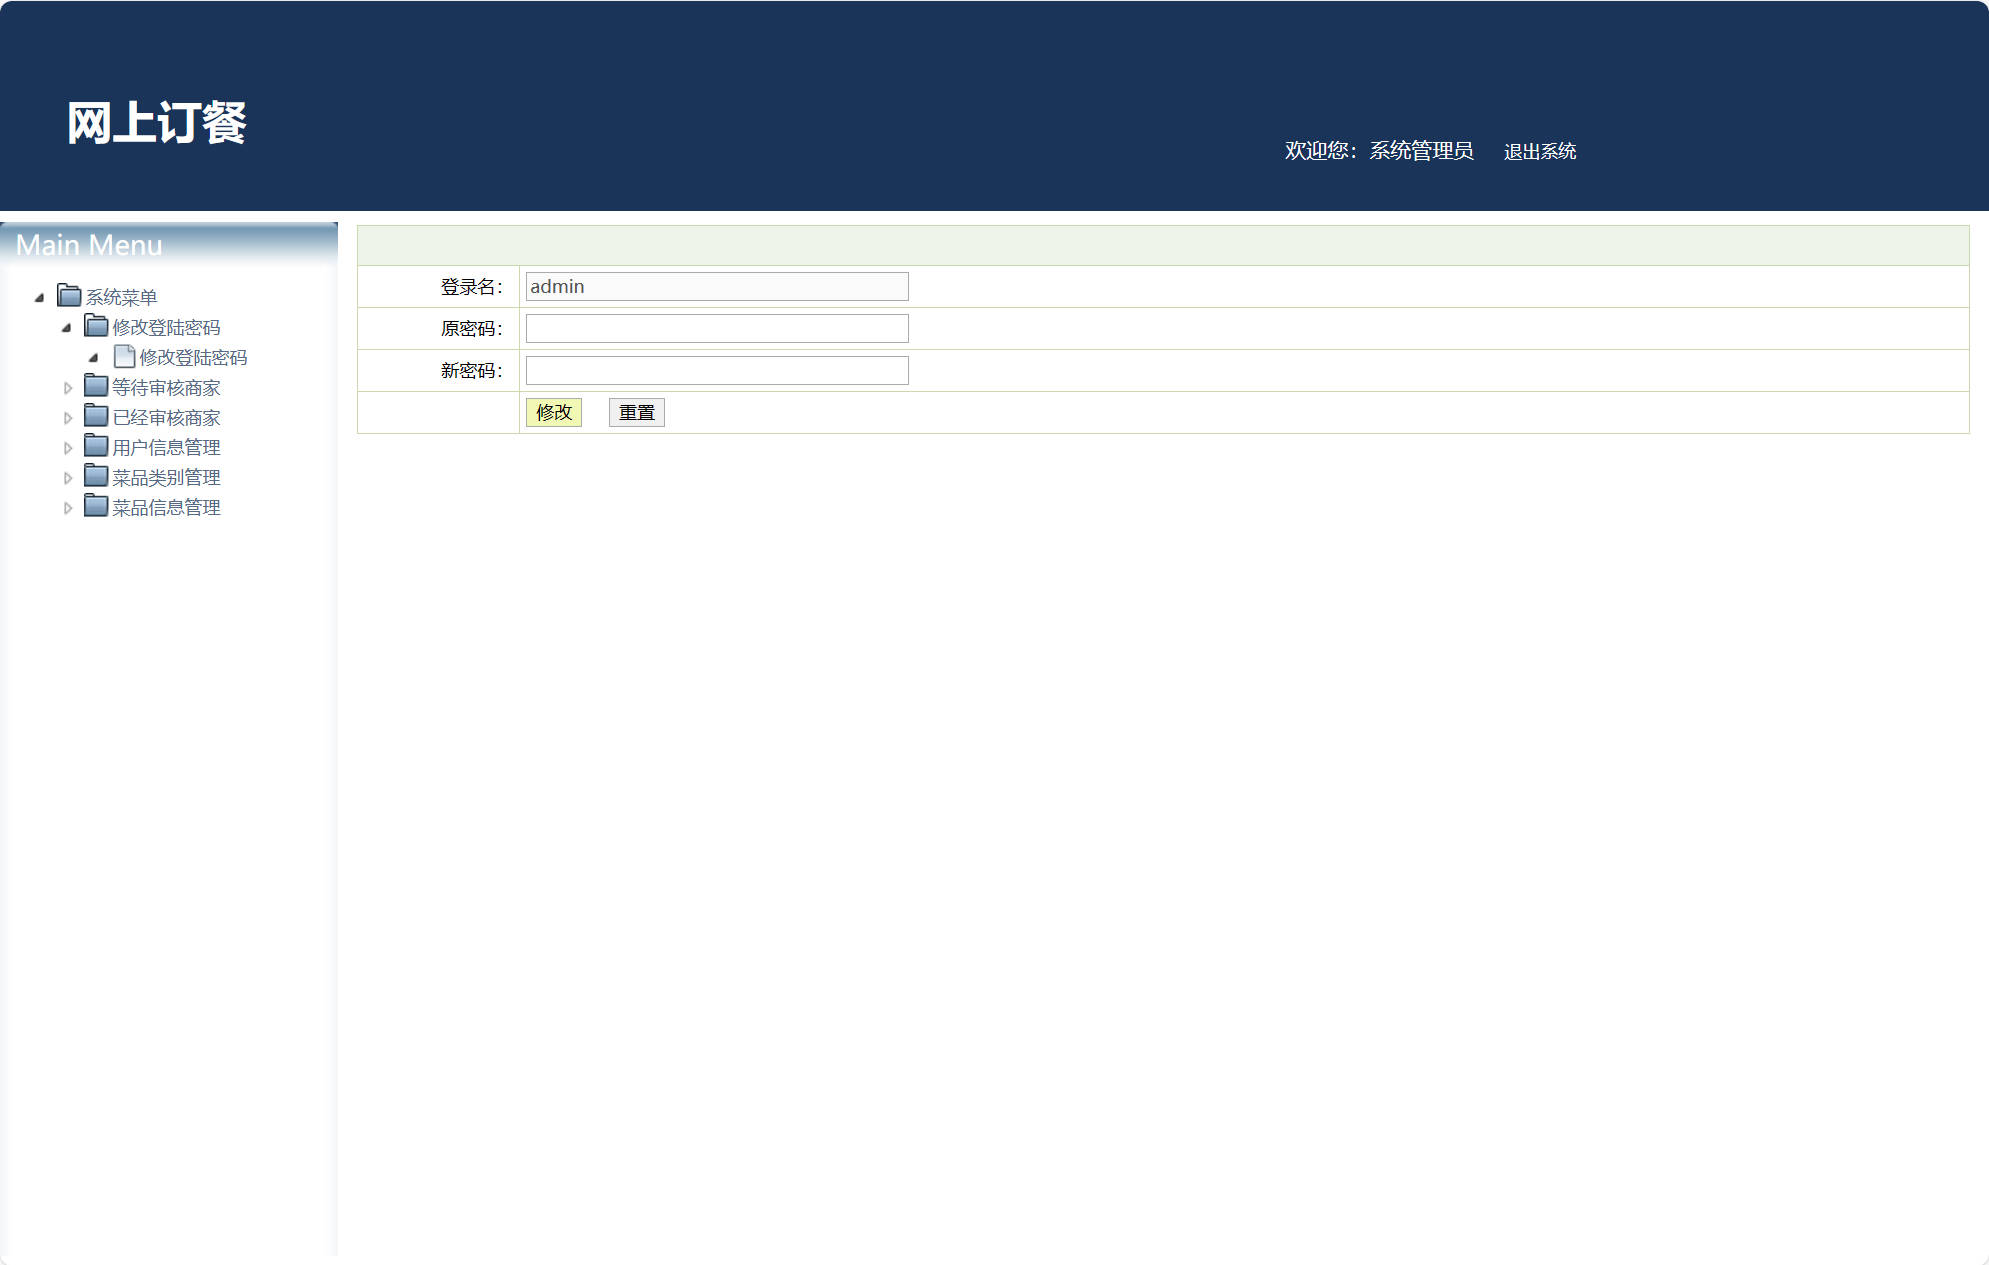This screenshot has width=1989, height=1265.
Task: Expand the 菜品类别管理 tree node
Action: 68,477
